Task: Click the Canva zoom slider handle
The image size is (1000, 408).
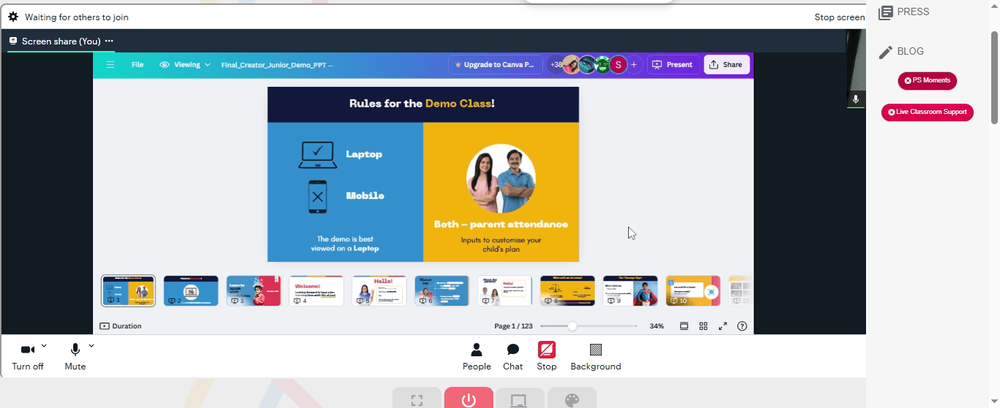Action: pyautogui.click(x=572, y=326)
